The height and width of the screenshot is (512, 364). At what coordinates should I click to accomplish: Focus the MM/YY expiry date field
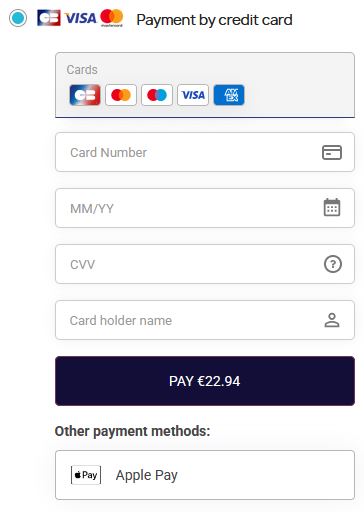tap(205, 208)
